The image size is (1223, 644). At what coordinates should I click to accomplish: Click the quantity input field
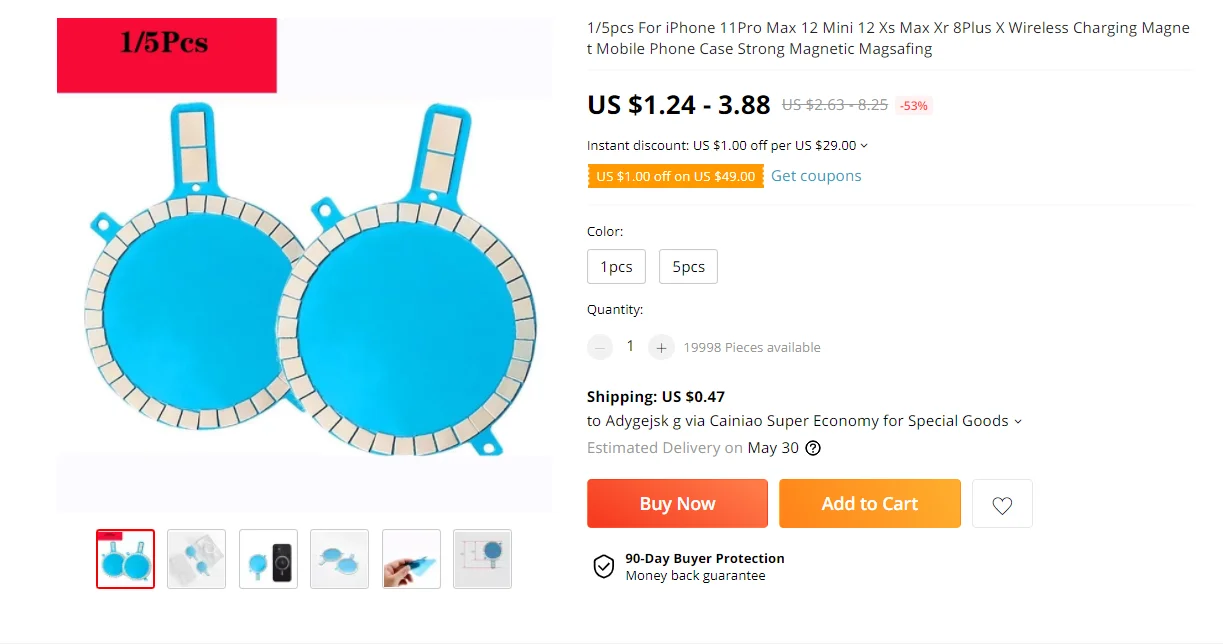pyautogui.click(x=630, y=346)
